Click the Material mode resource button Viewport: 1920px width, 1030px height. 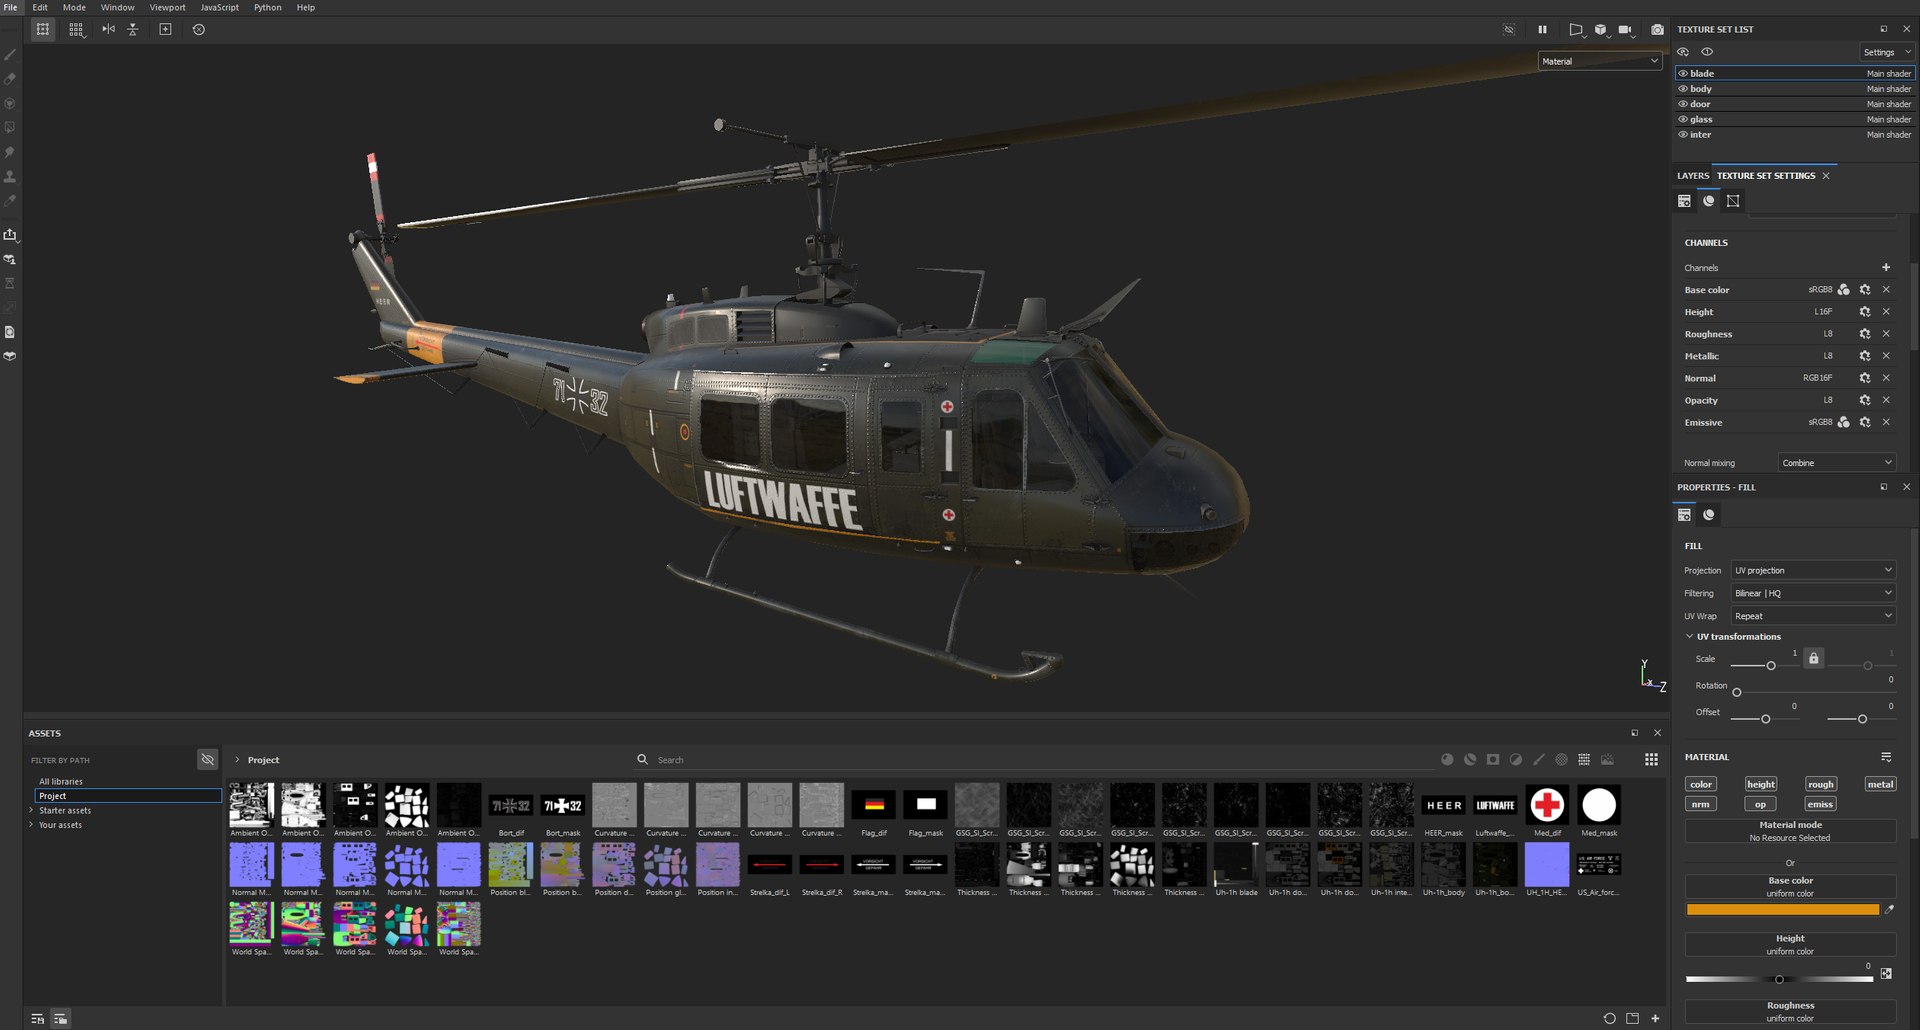pos(1790,831)
